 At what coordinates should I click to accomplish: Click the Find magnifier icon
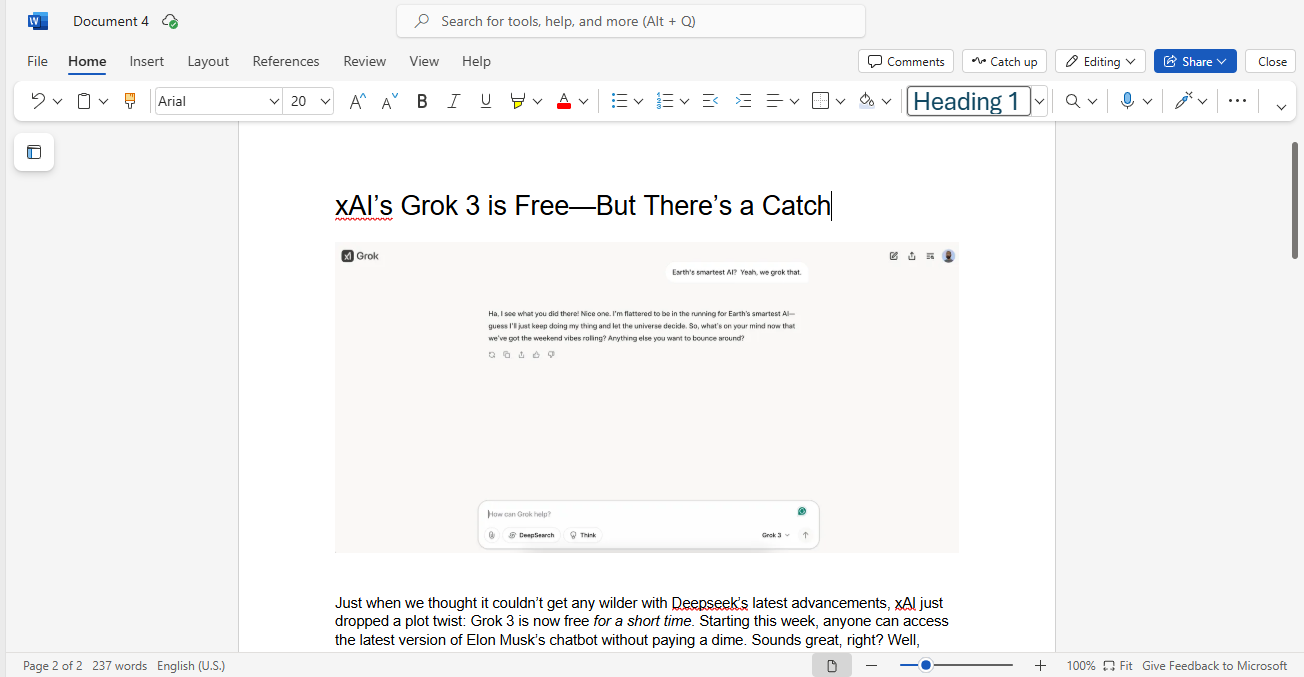tap(1072, 101)
